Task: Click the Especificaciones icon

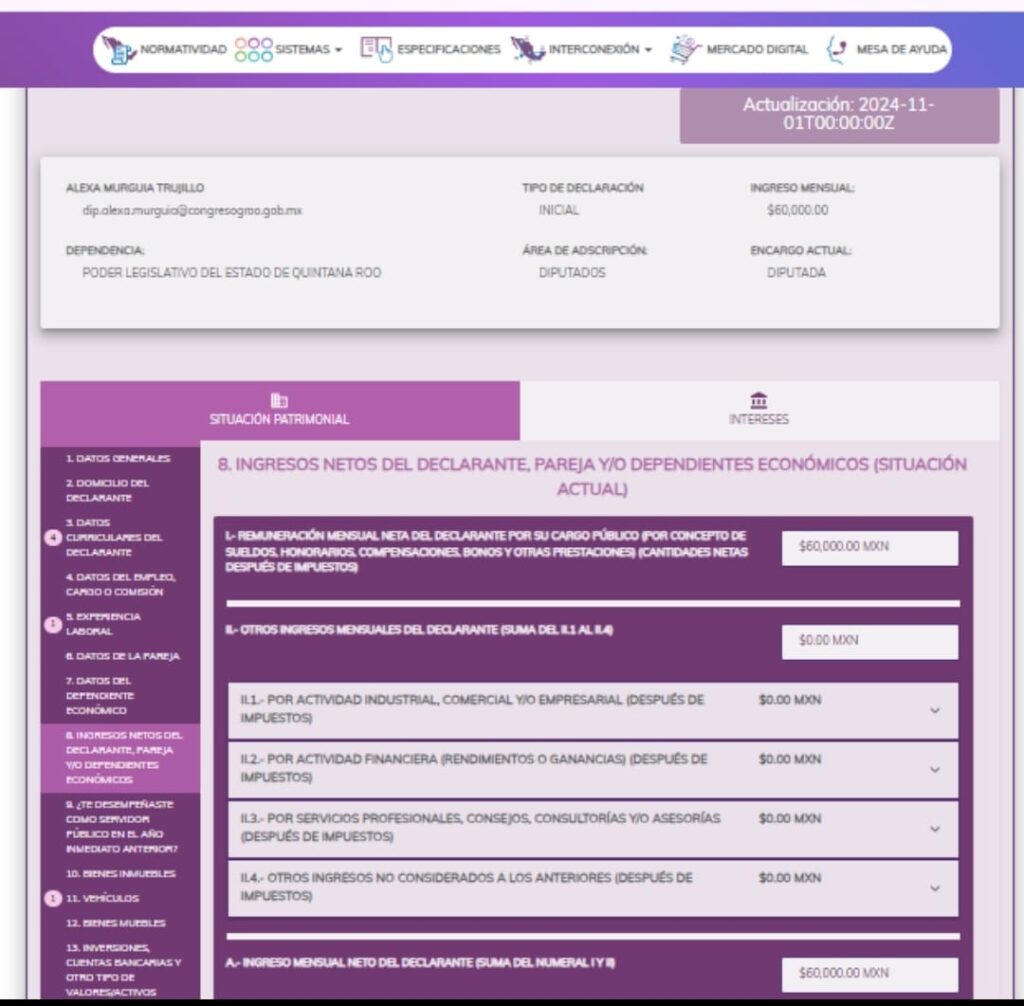Action: pyautogui.click(x=376, y=49)
